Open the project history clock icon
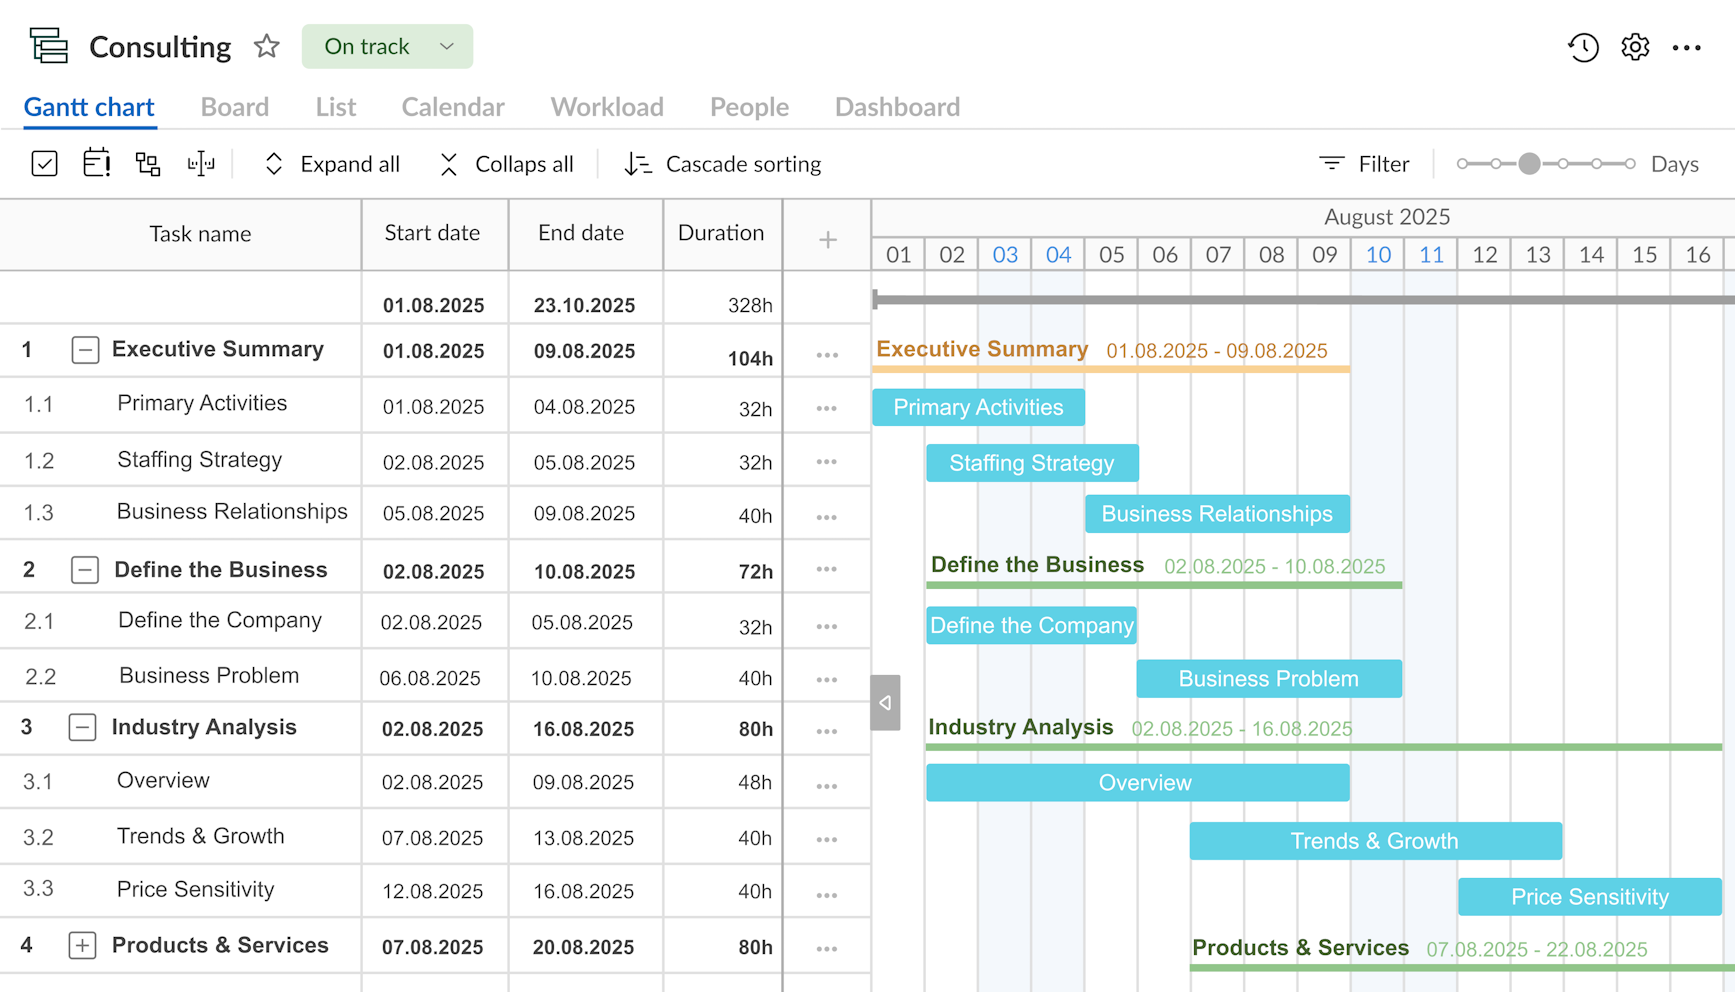This screenshot has width=1735, height=992. click(x=1583, y=47)
